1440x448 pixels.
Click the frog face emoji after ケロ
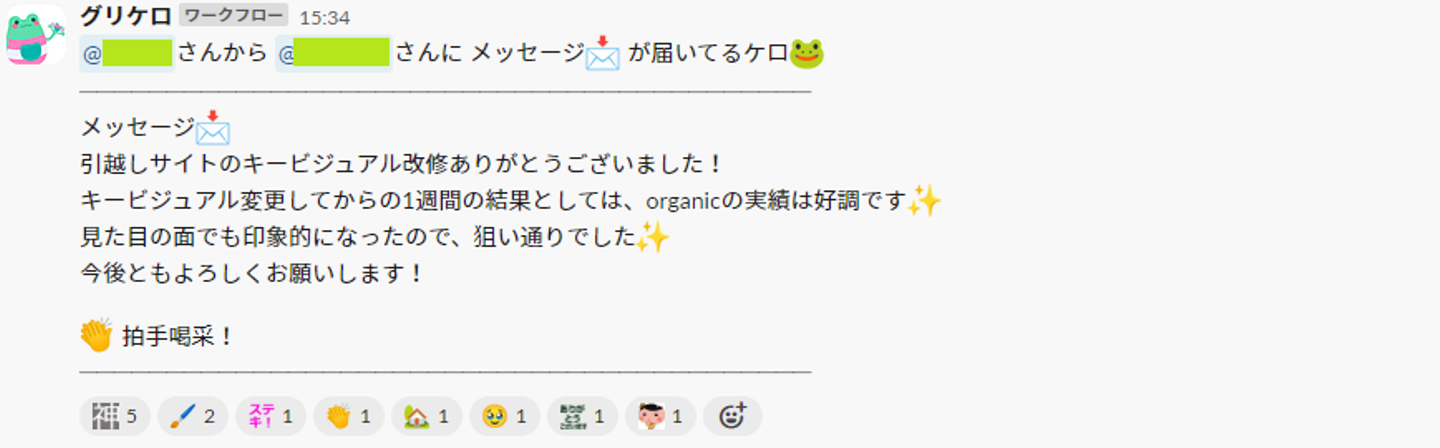(807, 53)
